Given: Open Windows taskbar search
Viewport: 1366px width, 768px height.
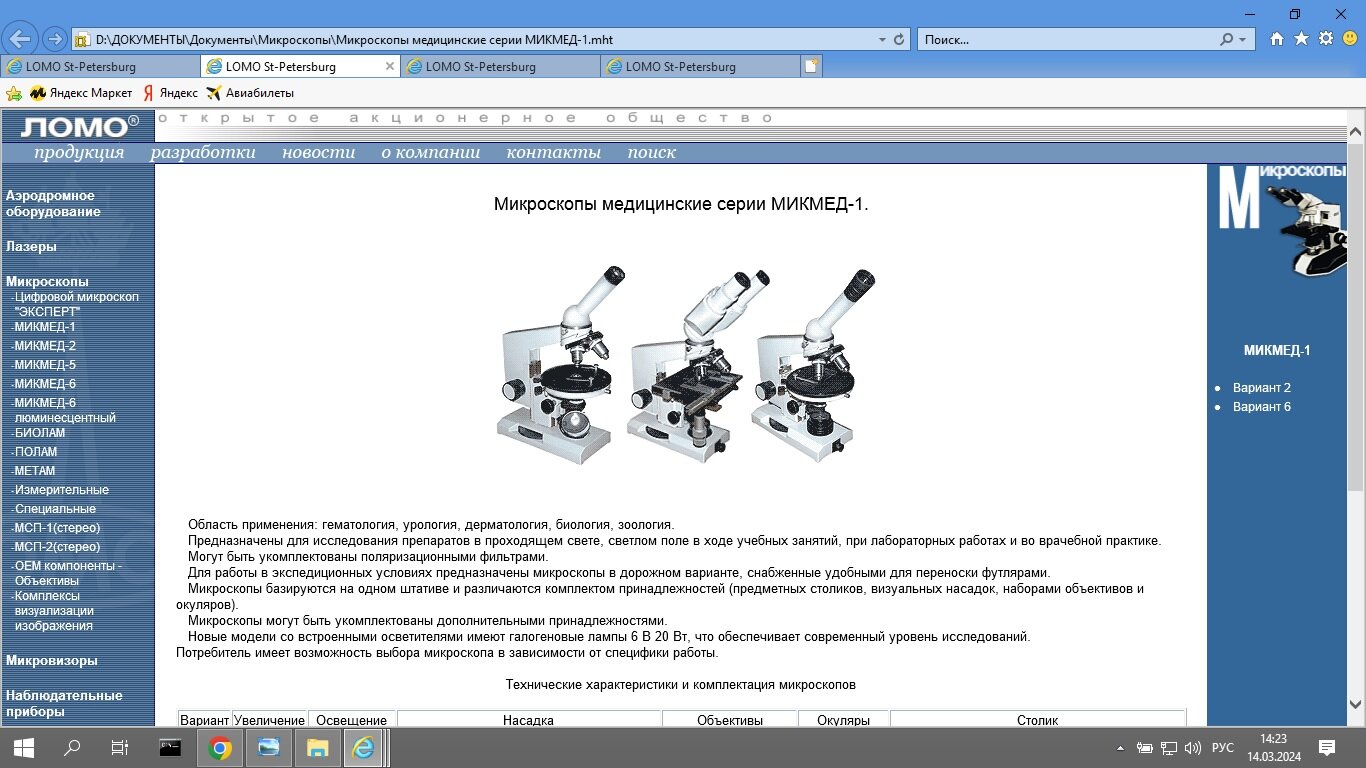Looking at the screenshot, I should [72, 747].
